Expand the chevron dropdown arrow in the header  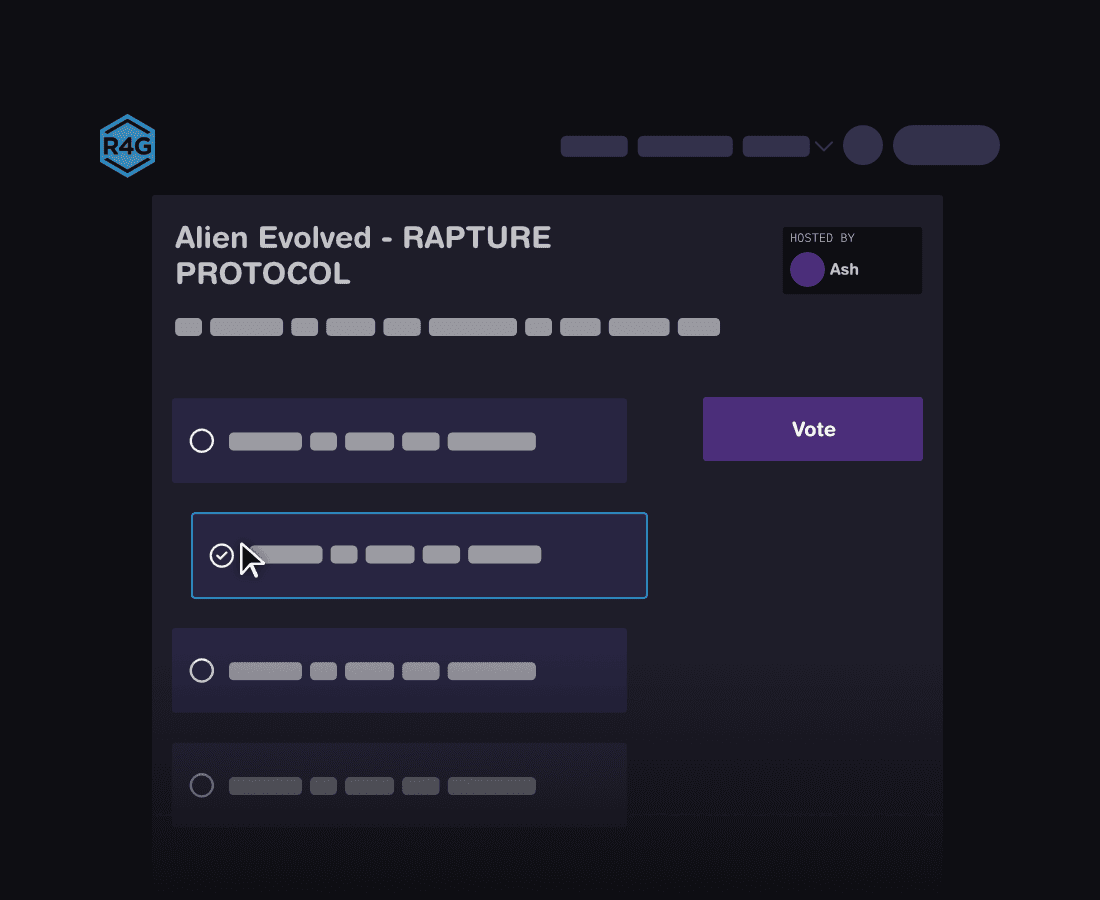(x=824, y=146)
